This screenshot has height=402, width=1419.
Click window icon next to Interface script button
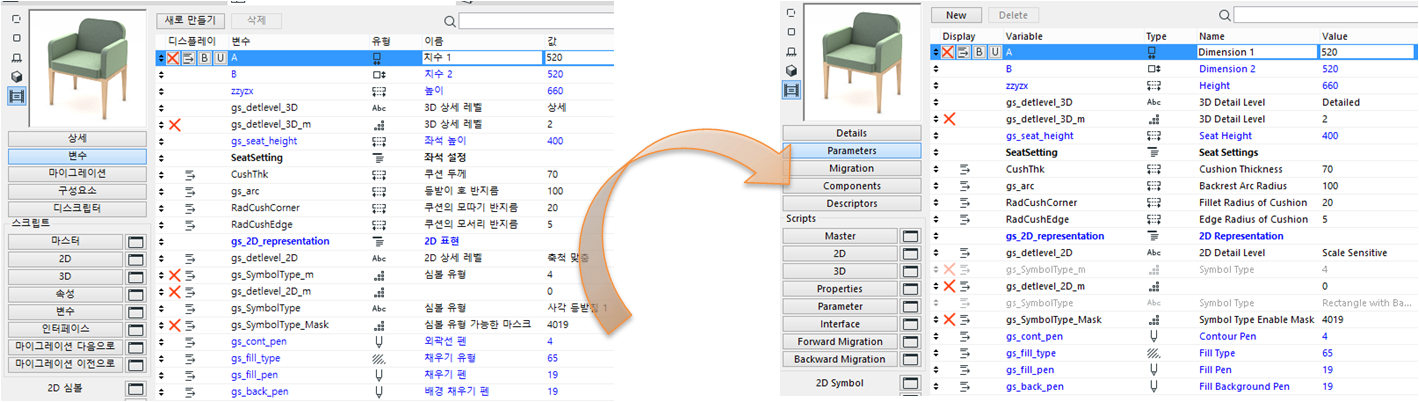click(x=911, y=324)
